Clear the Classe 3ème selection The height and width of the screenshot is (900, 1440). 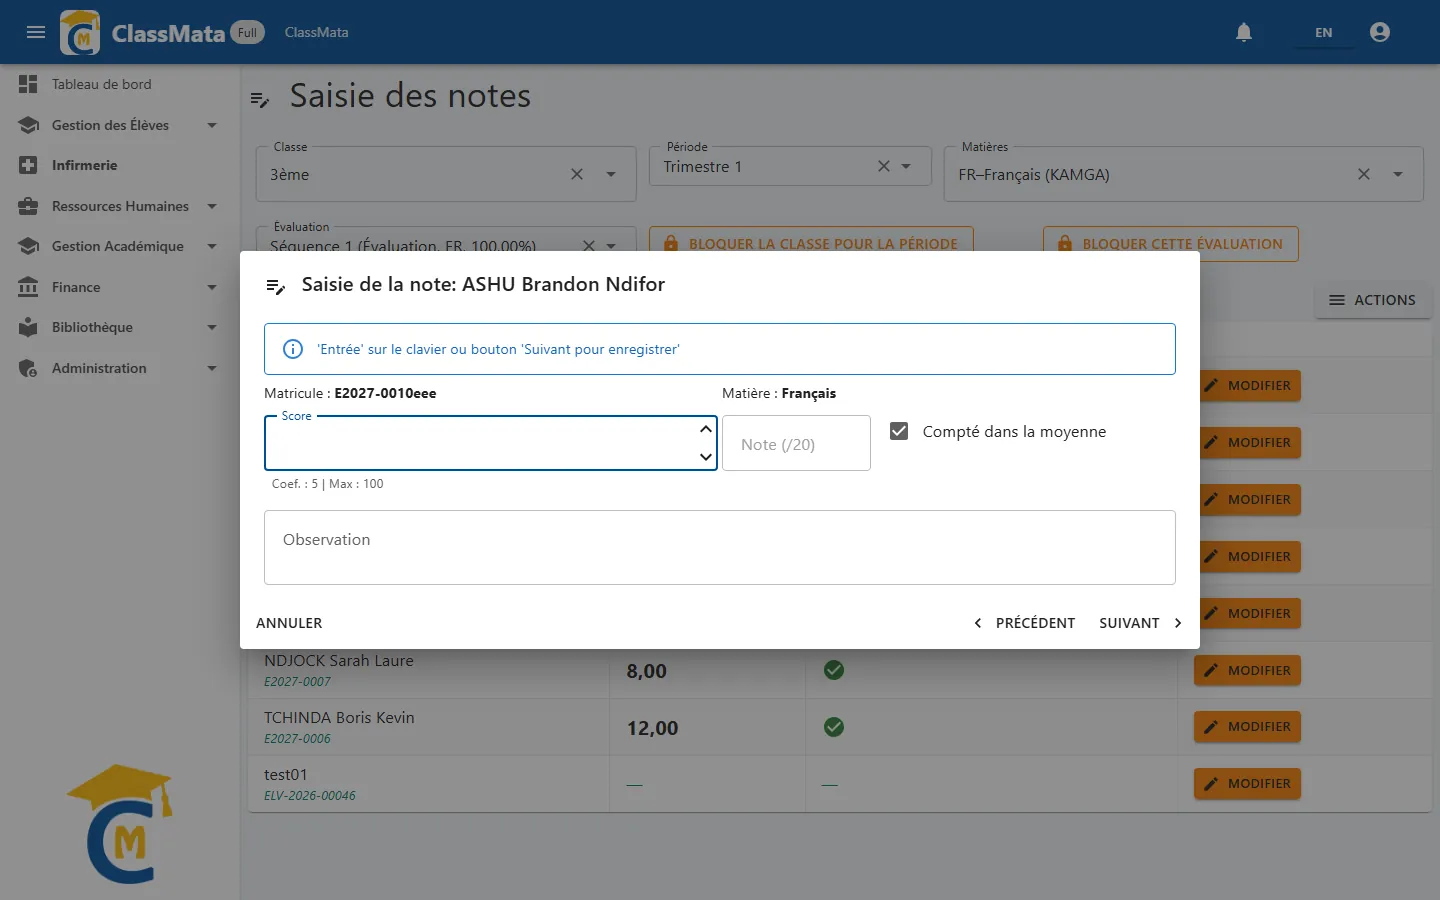pos(577,174)
